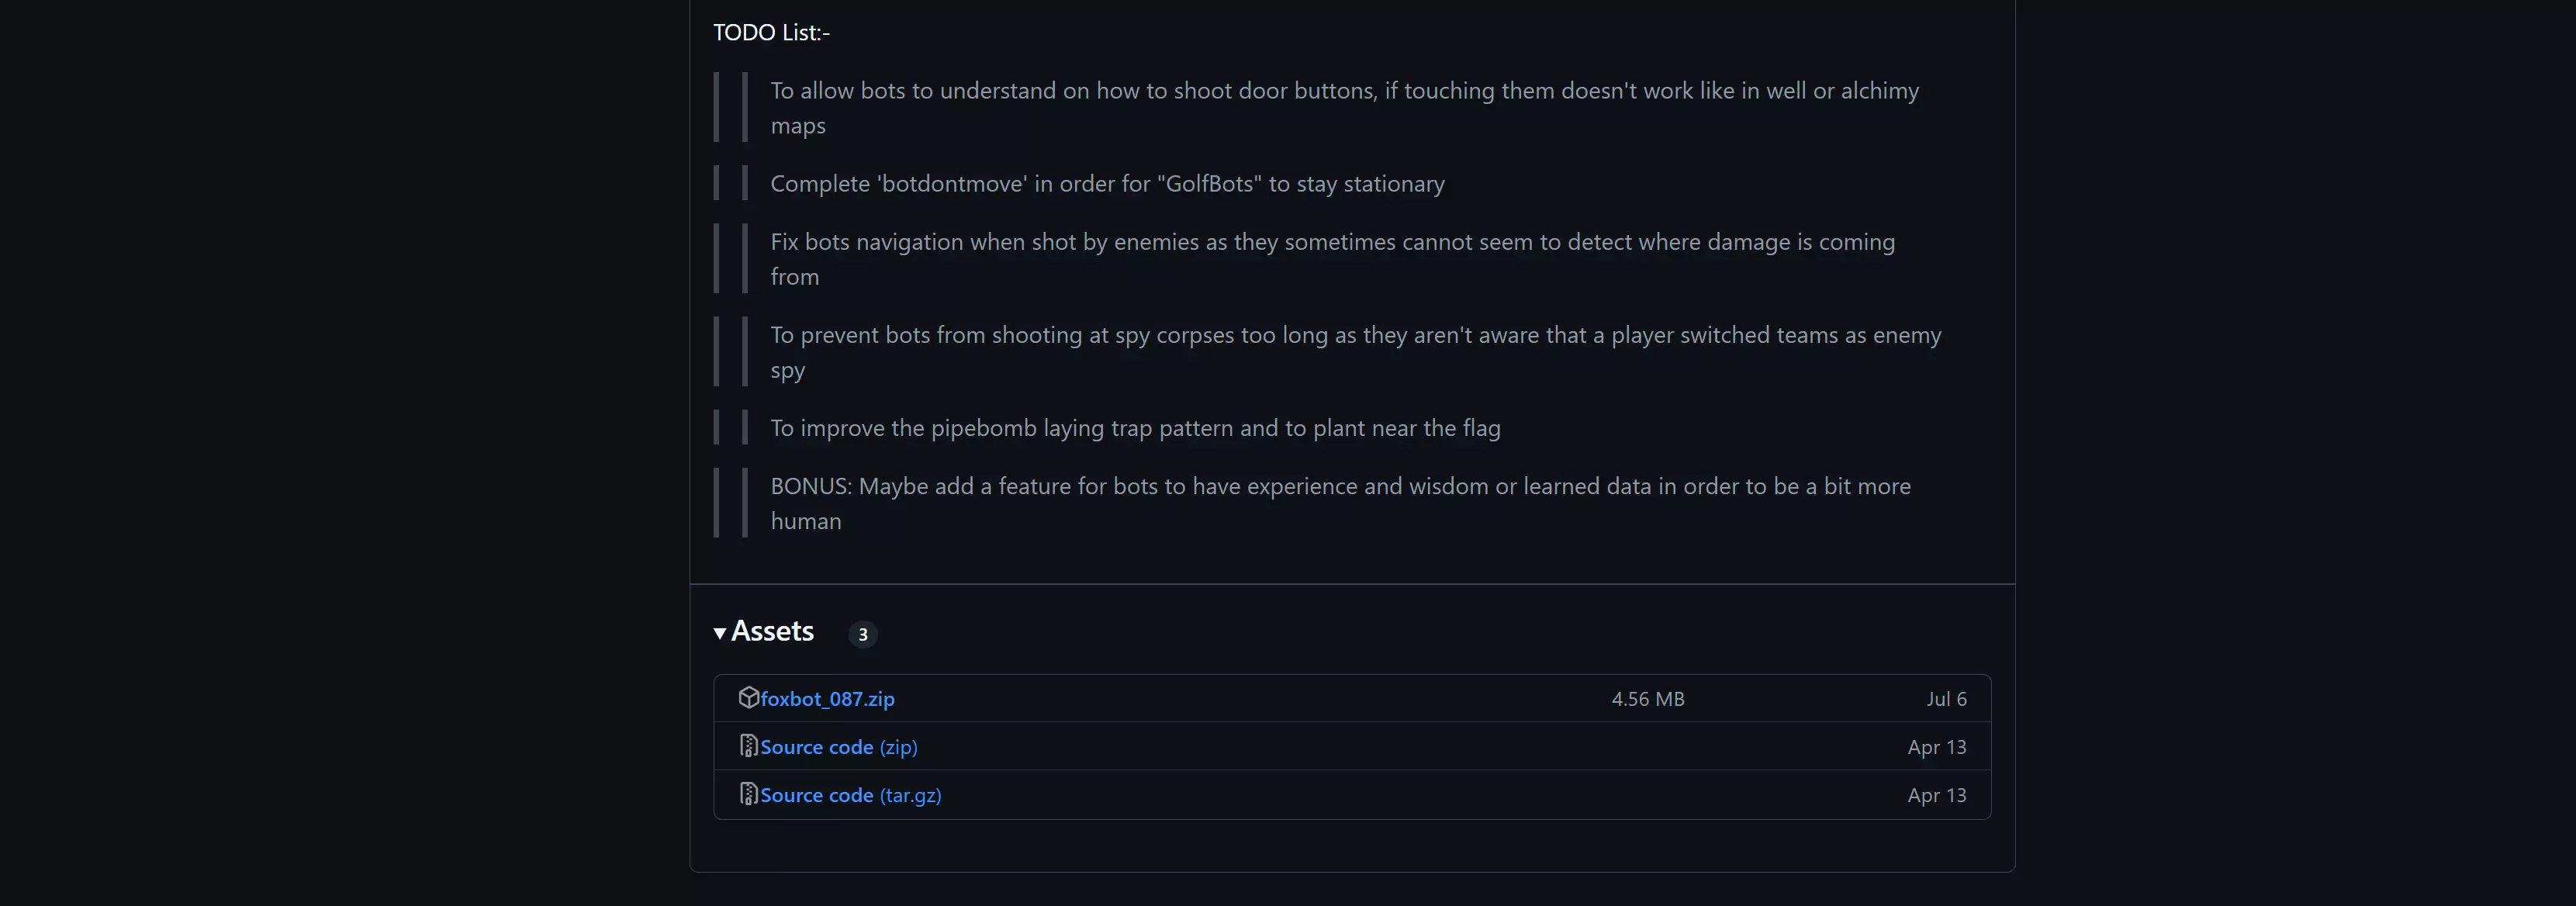This screenshot has width=2576, height=906.
Task: Collapse the Assets section using its triangle
Action: point(720,632)
